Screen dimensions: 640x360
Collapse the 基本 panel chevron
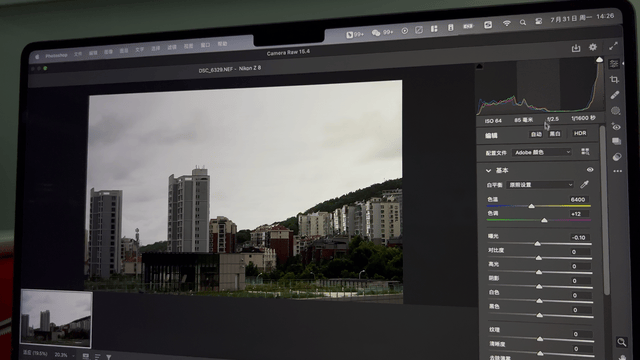(x=488, y=171)
